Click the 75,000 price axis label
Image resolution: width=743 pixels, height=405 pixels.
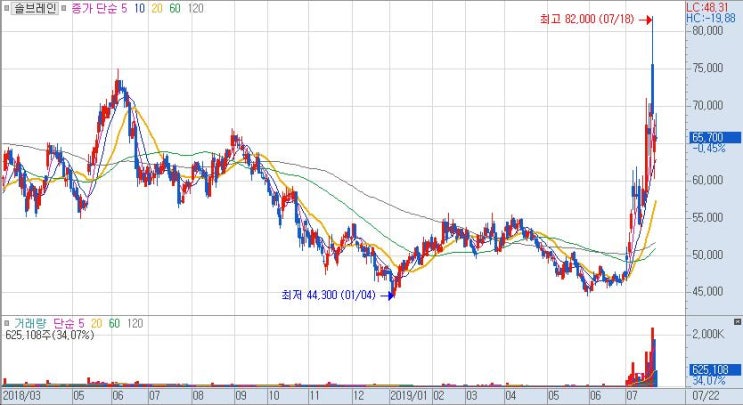[707, 68]
